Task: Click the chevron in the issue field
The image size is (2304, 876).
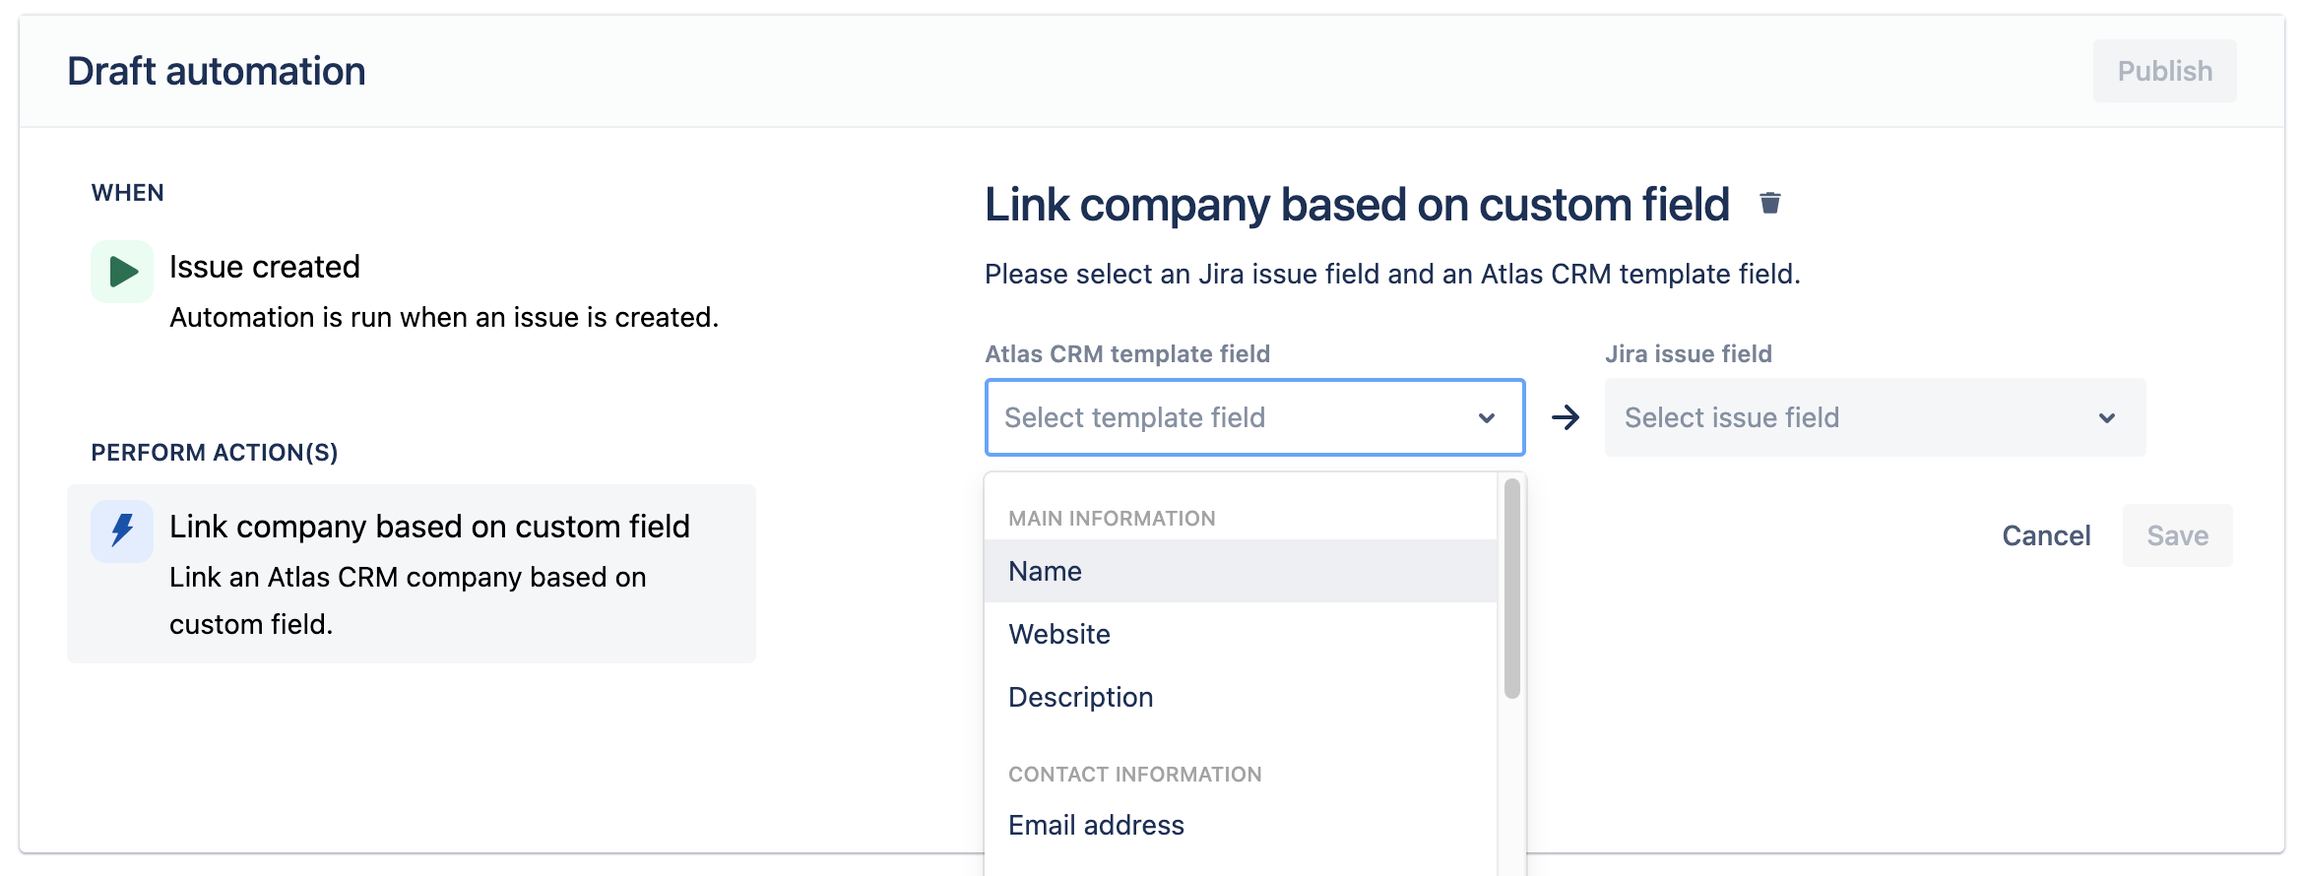Action: pyautogui.click(x=2107, y=418)
